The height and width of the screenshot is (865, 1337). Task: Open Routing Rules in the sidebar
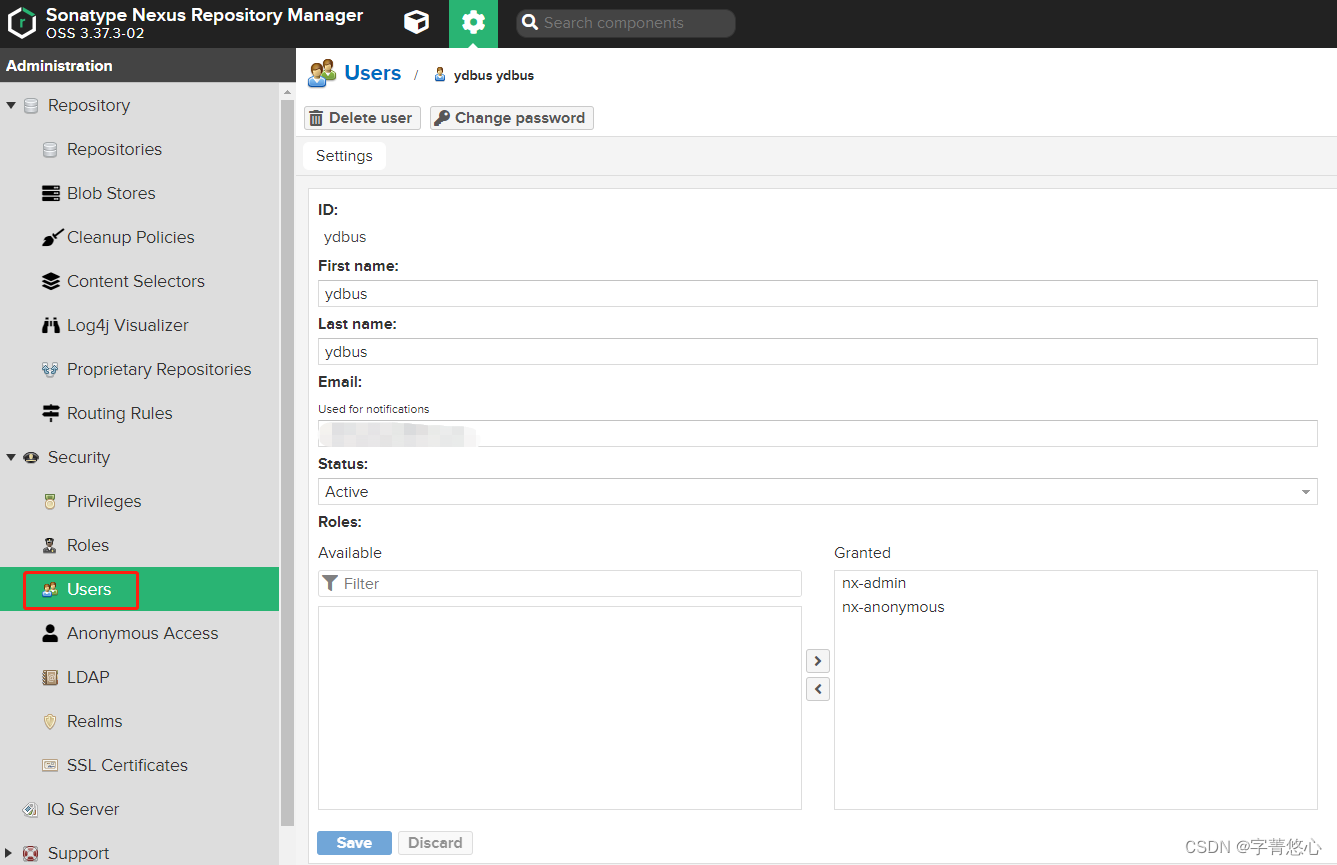click(119, 414)
